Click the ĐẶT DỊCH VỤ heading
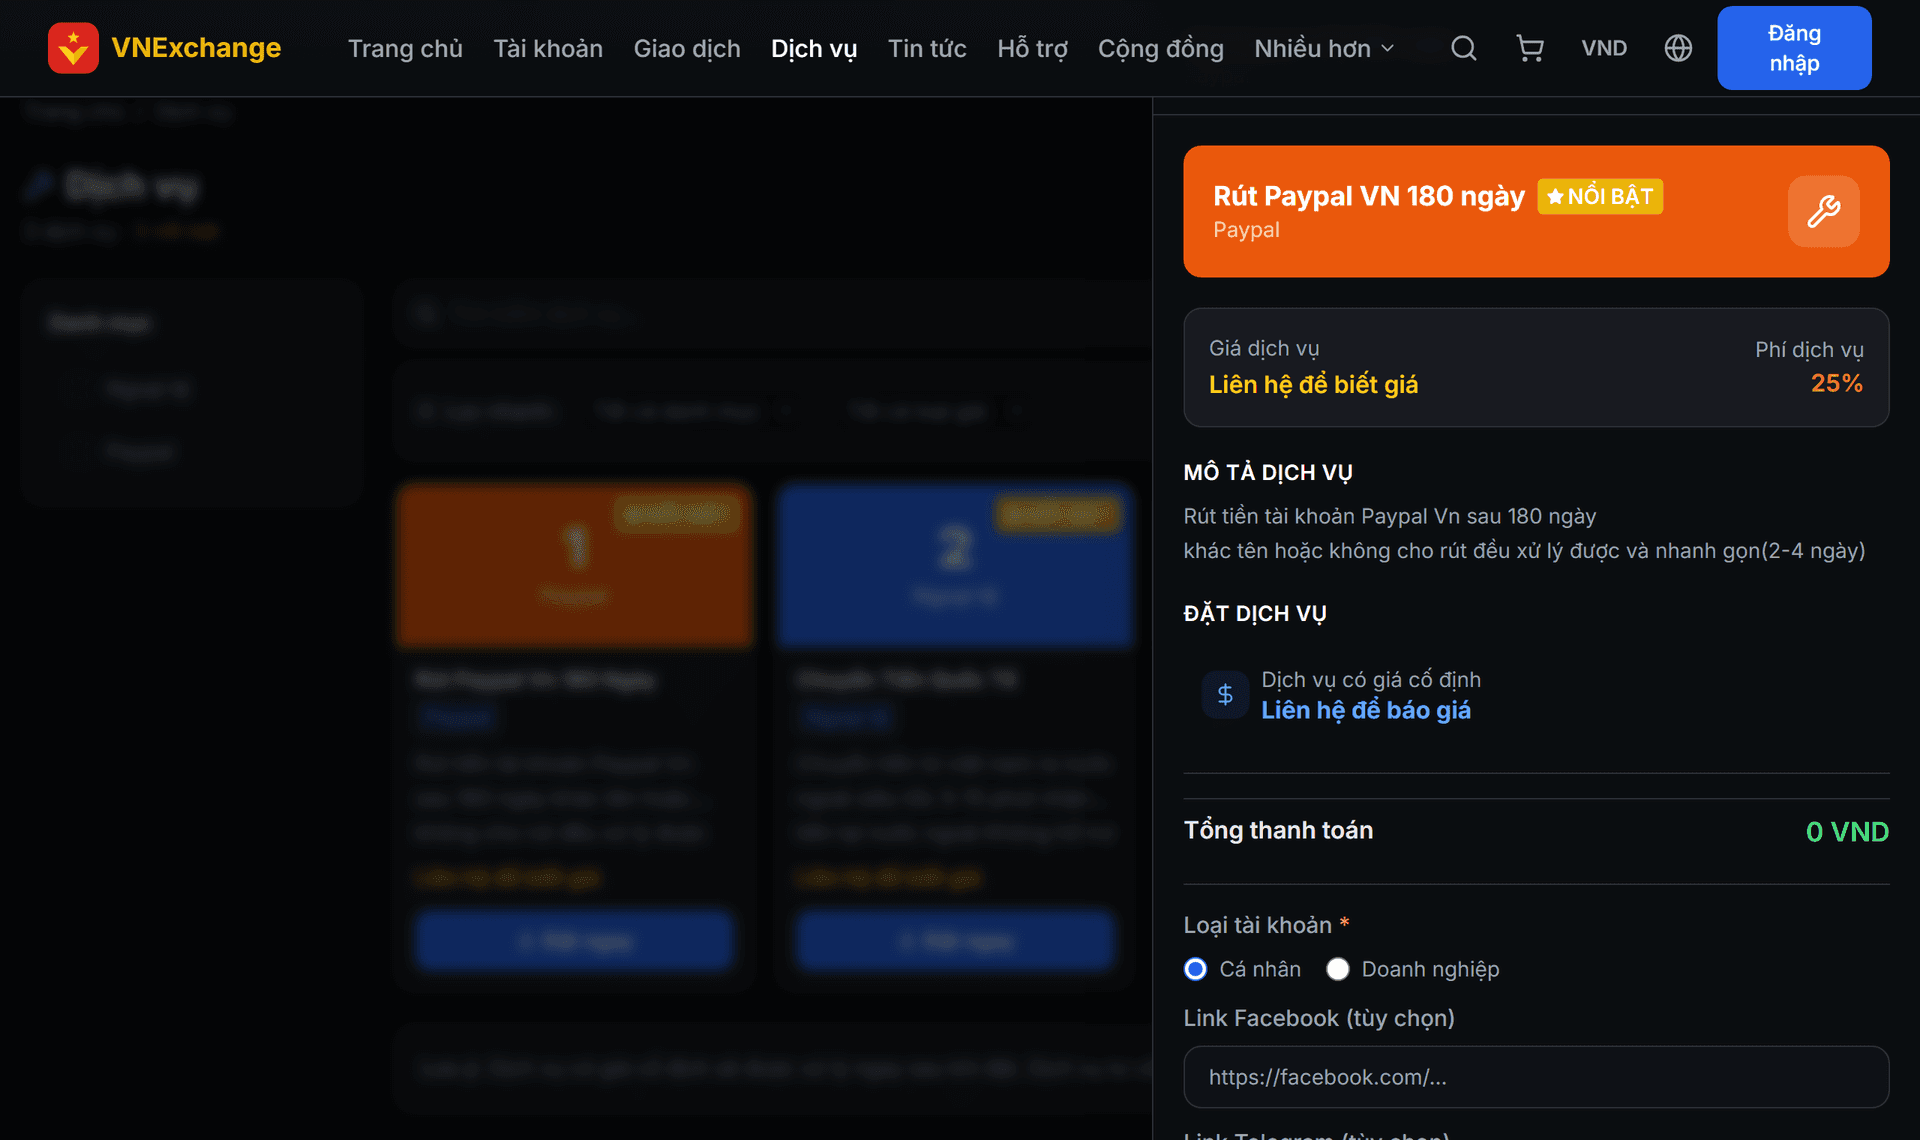1920x1140 pixels. point(1255,614)
